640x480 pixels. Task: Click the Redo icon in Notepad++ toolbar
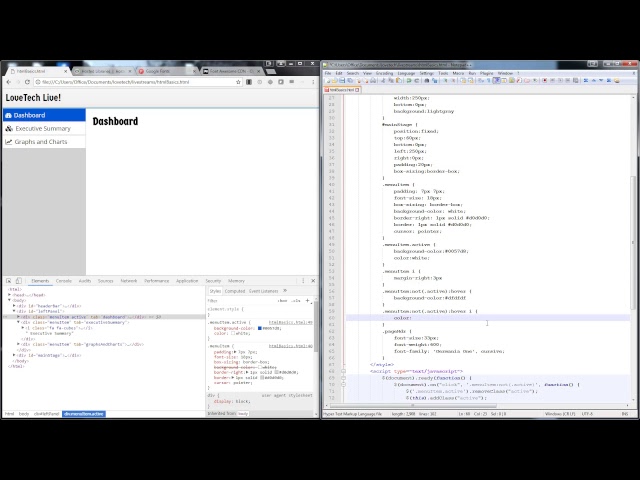click(x=416, y=80)
